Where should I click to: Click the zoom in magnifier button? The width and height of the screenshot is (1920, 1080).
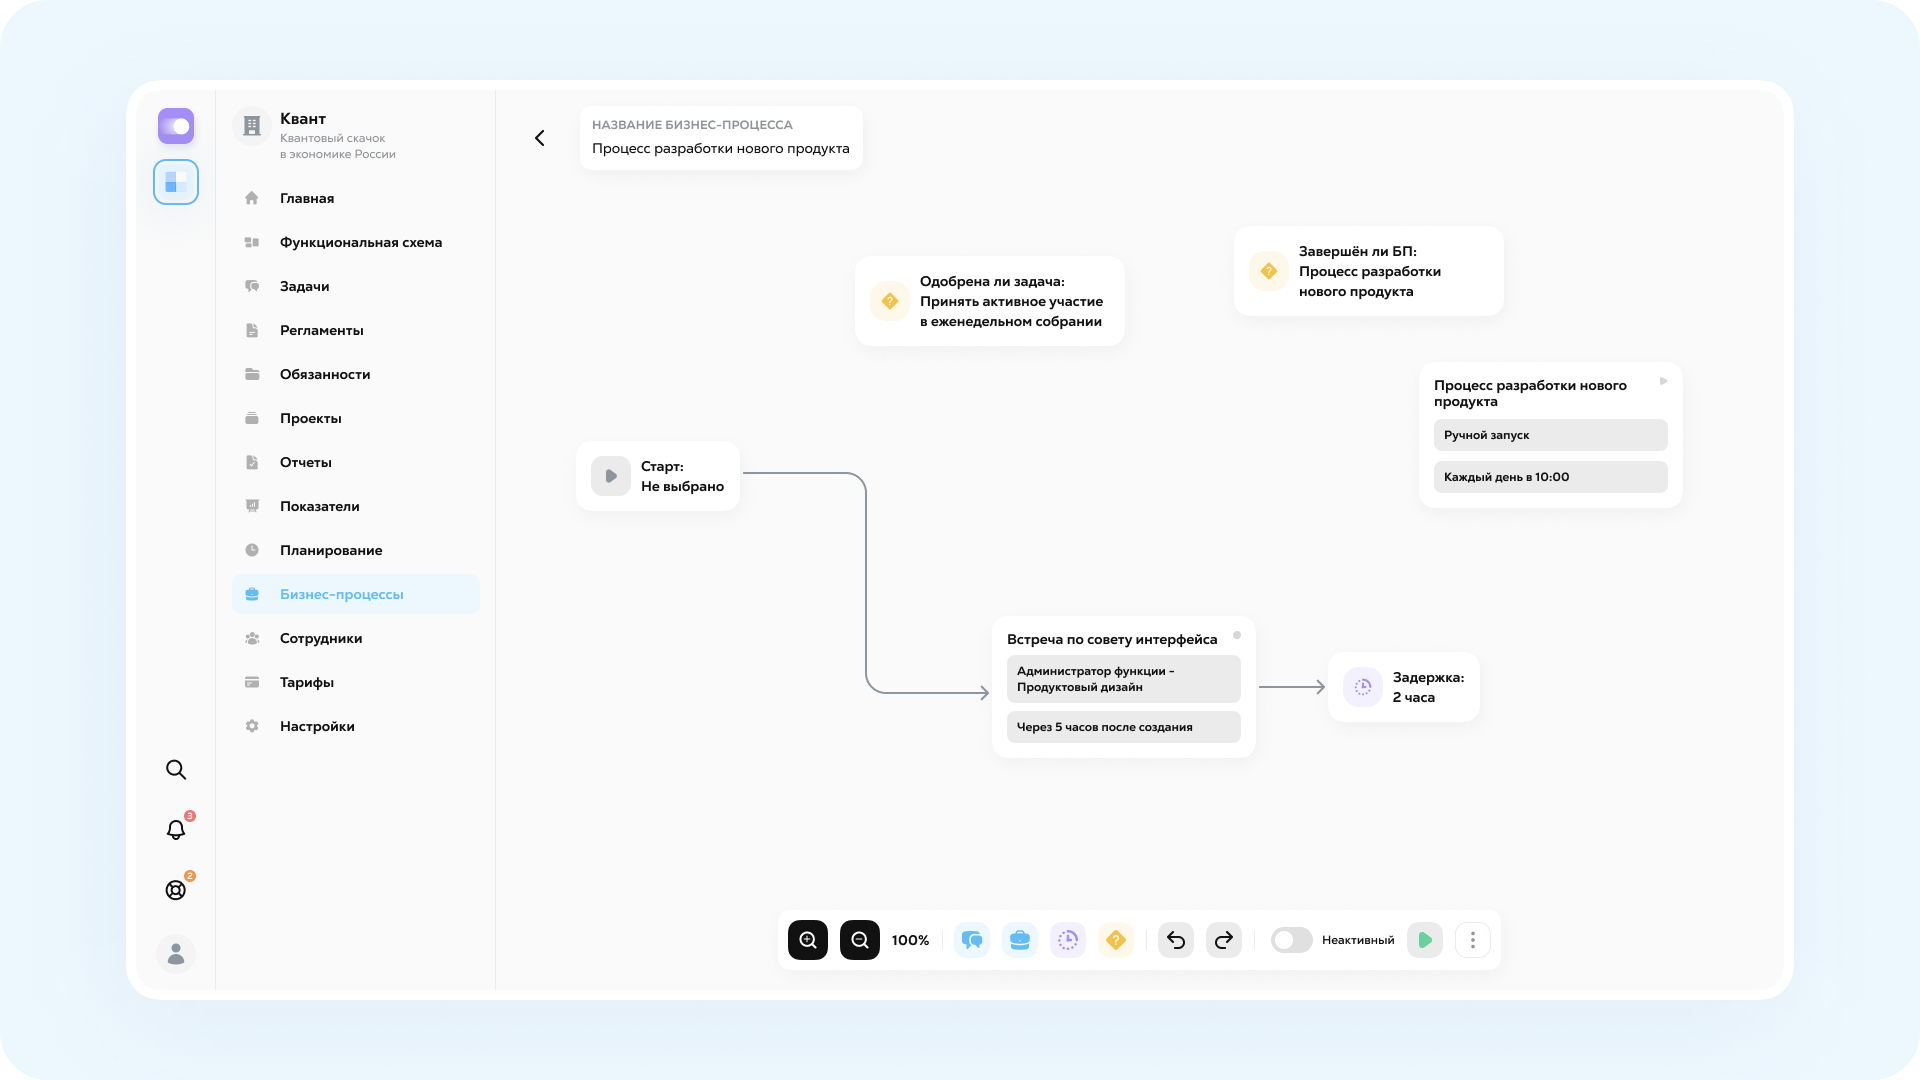coord(808,940)
